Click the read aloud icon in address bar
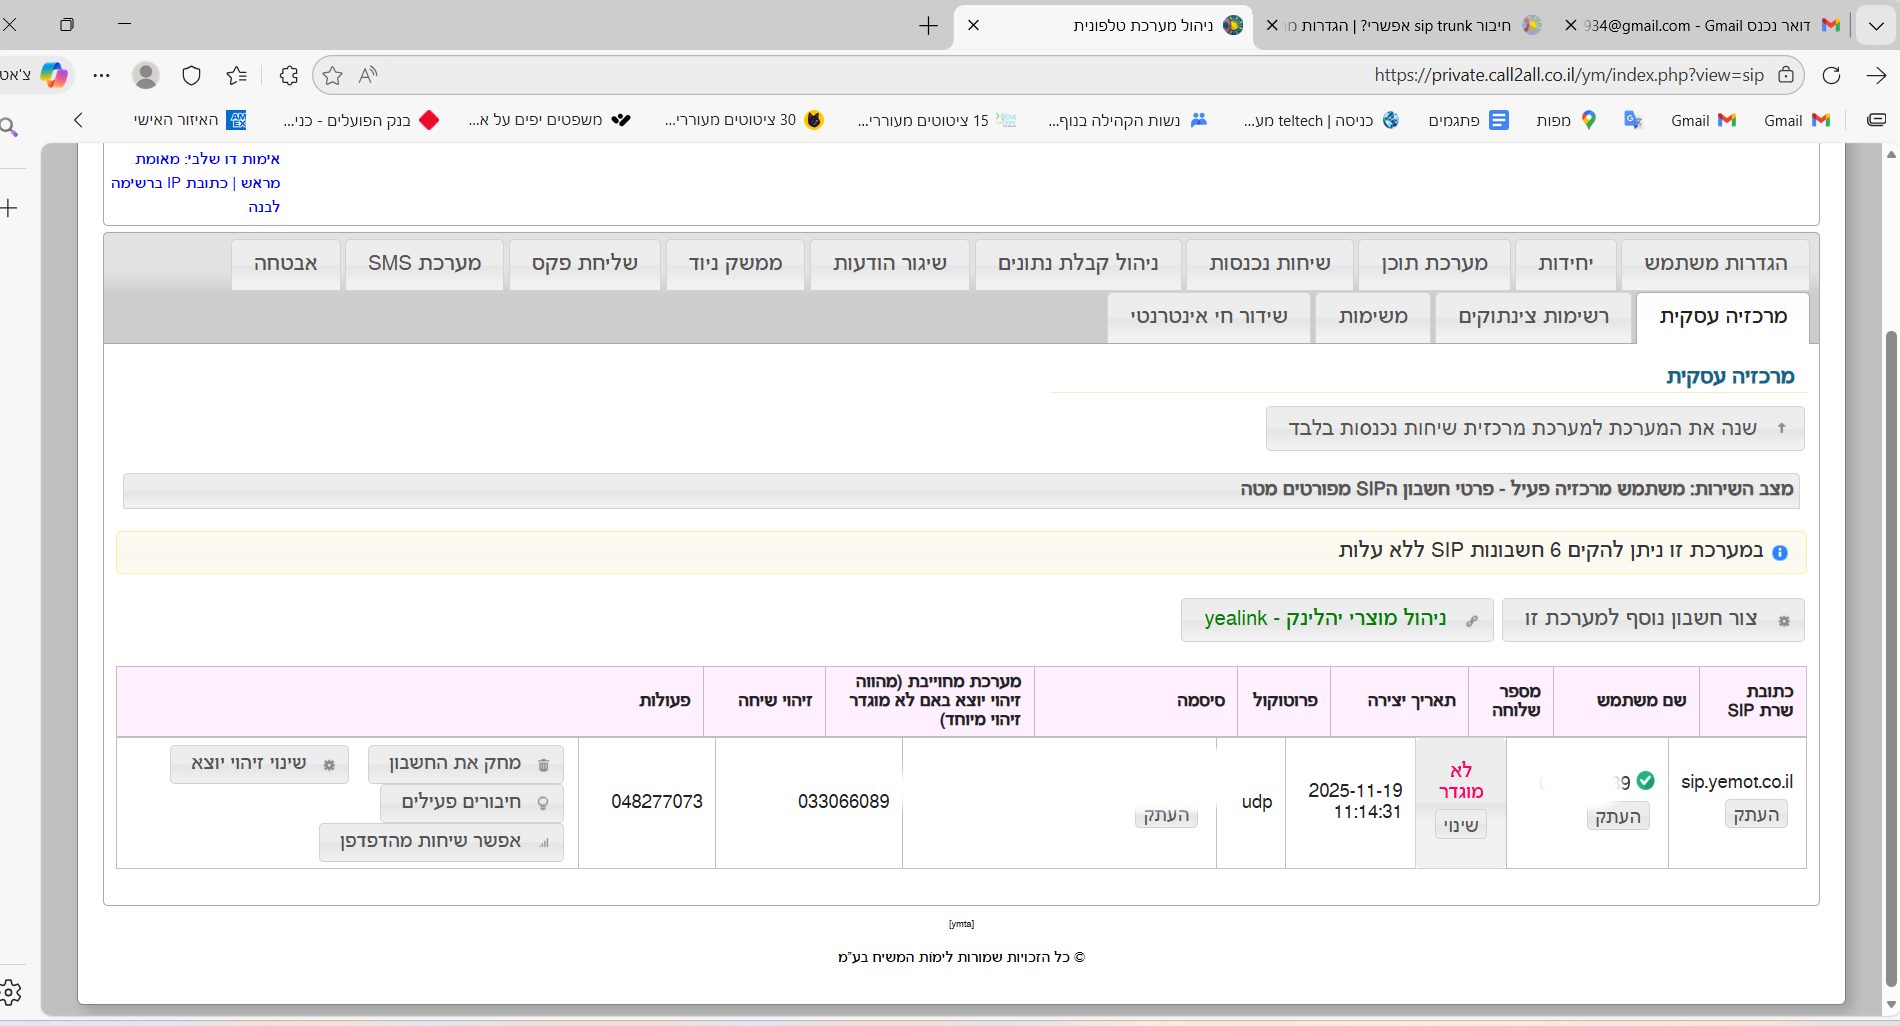This screenshot has height=1026, width=1900. tap(368, 75)
